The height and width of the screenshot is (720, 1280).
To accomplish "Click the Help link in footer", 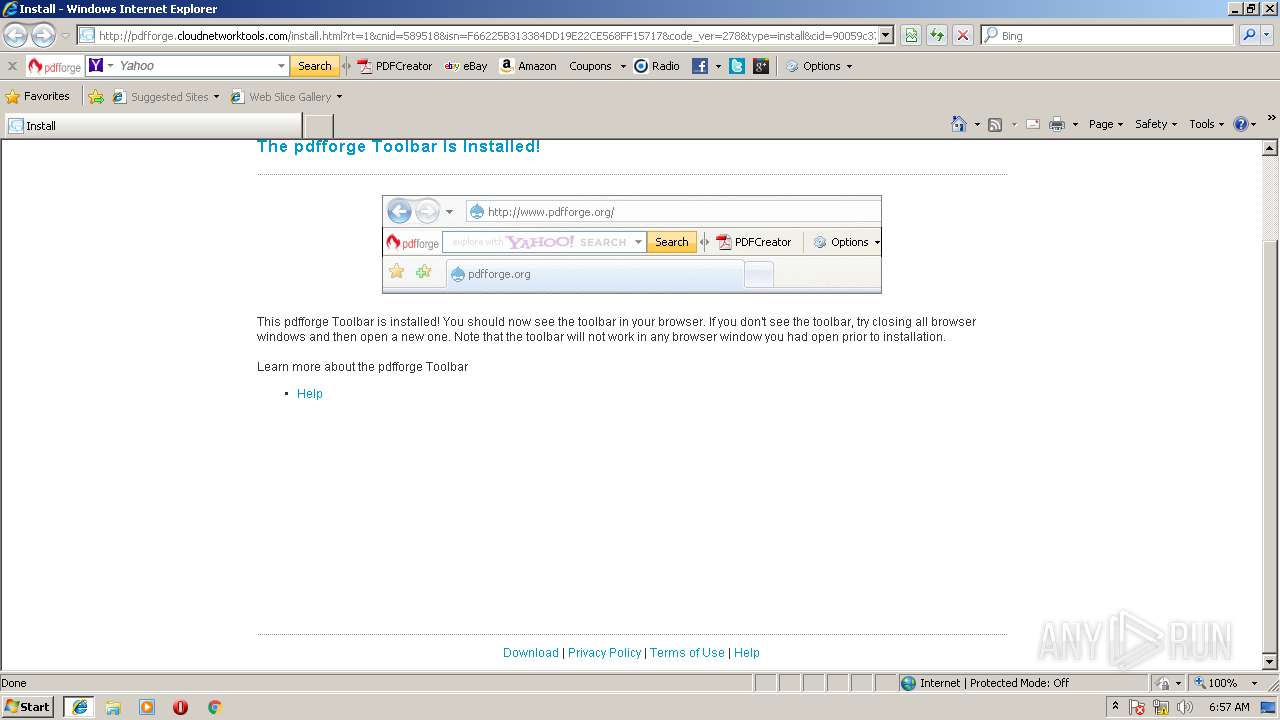I will tap(747, 653).
